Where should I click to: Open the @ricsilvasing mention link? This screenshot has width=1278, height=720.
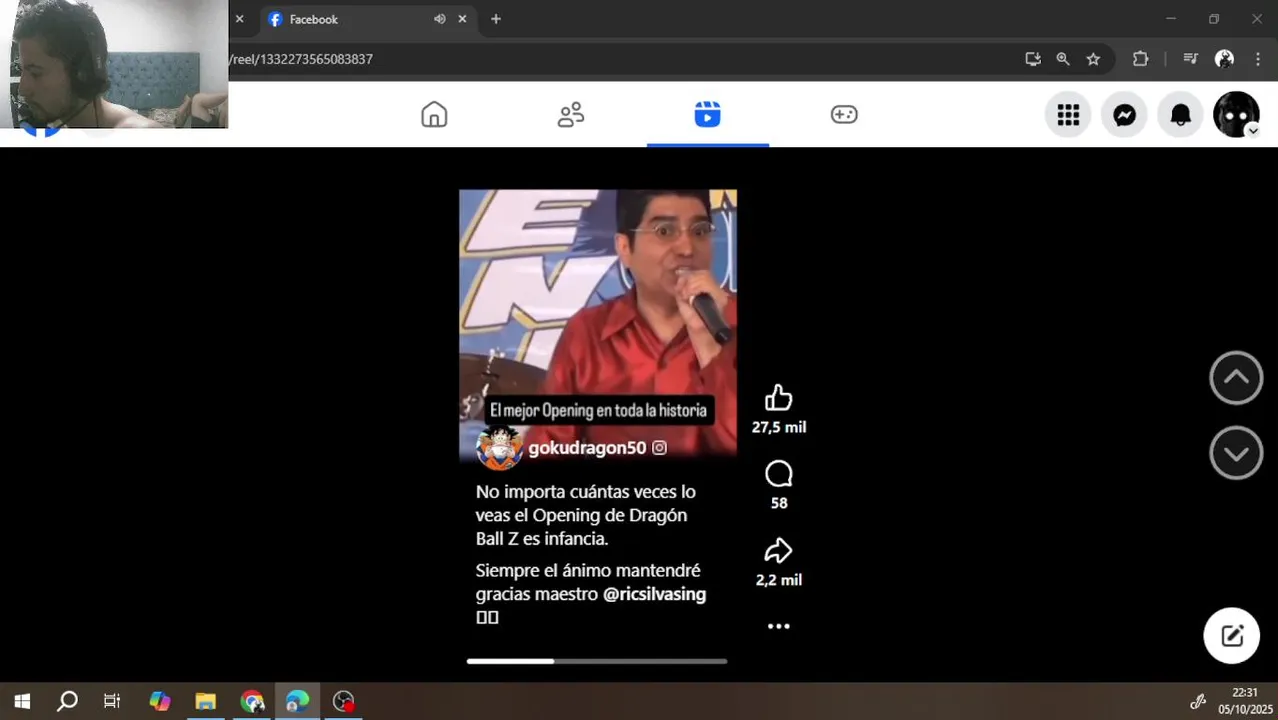(x=654, y=594)
